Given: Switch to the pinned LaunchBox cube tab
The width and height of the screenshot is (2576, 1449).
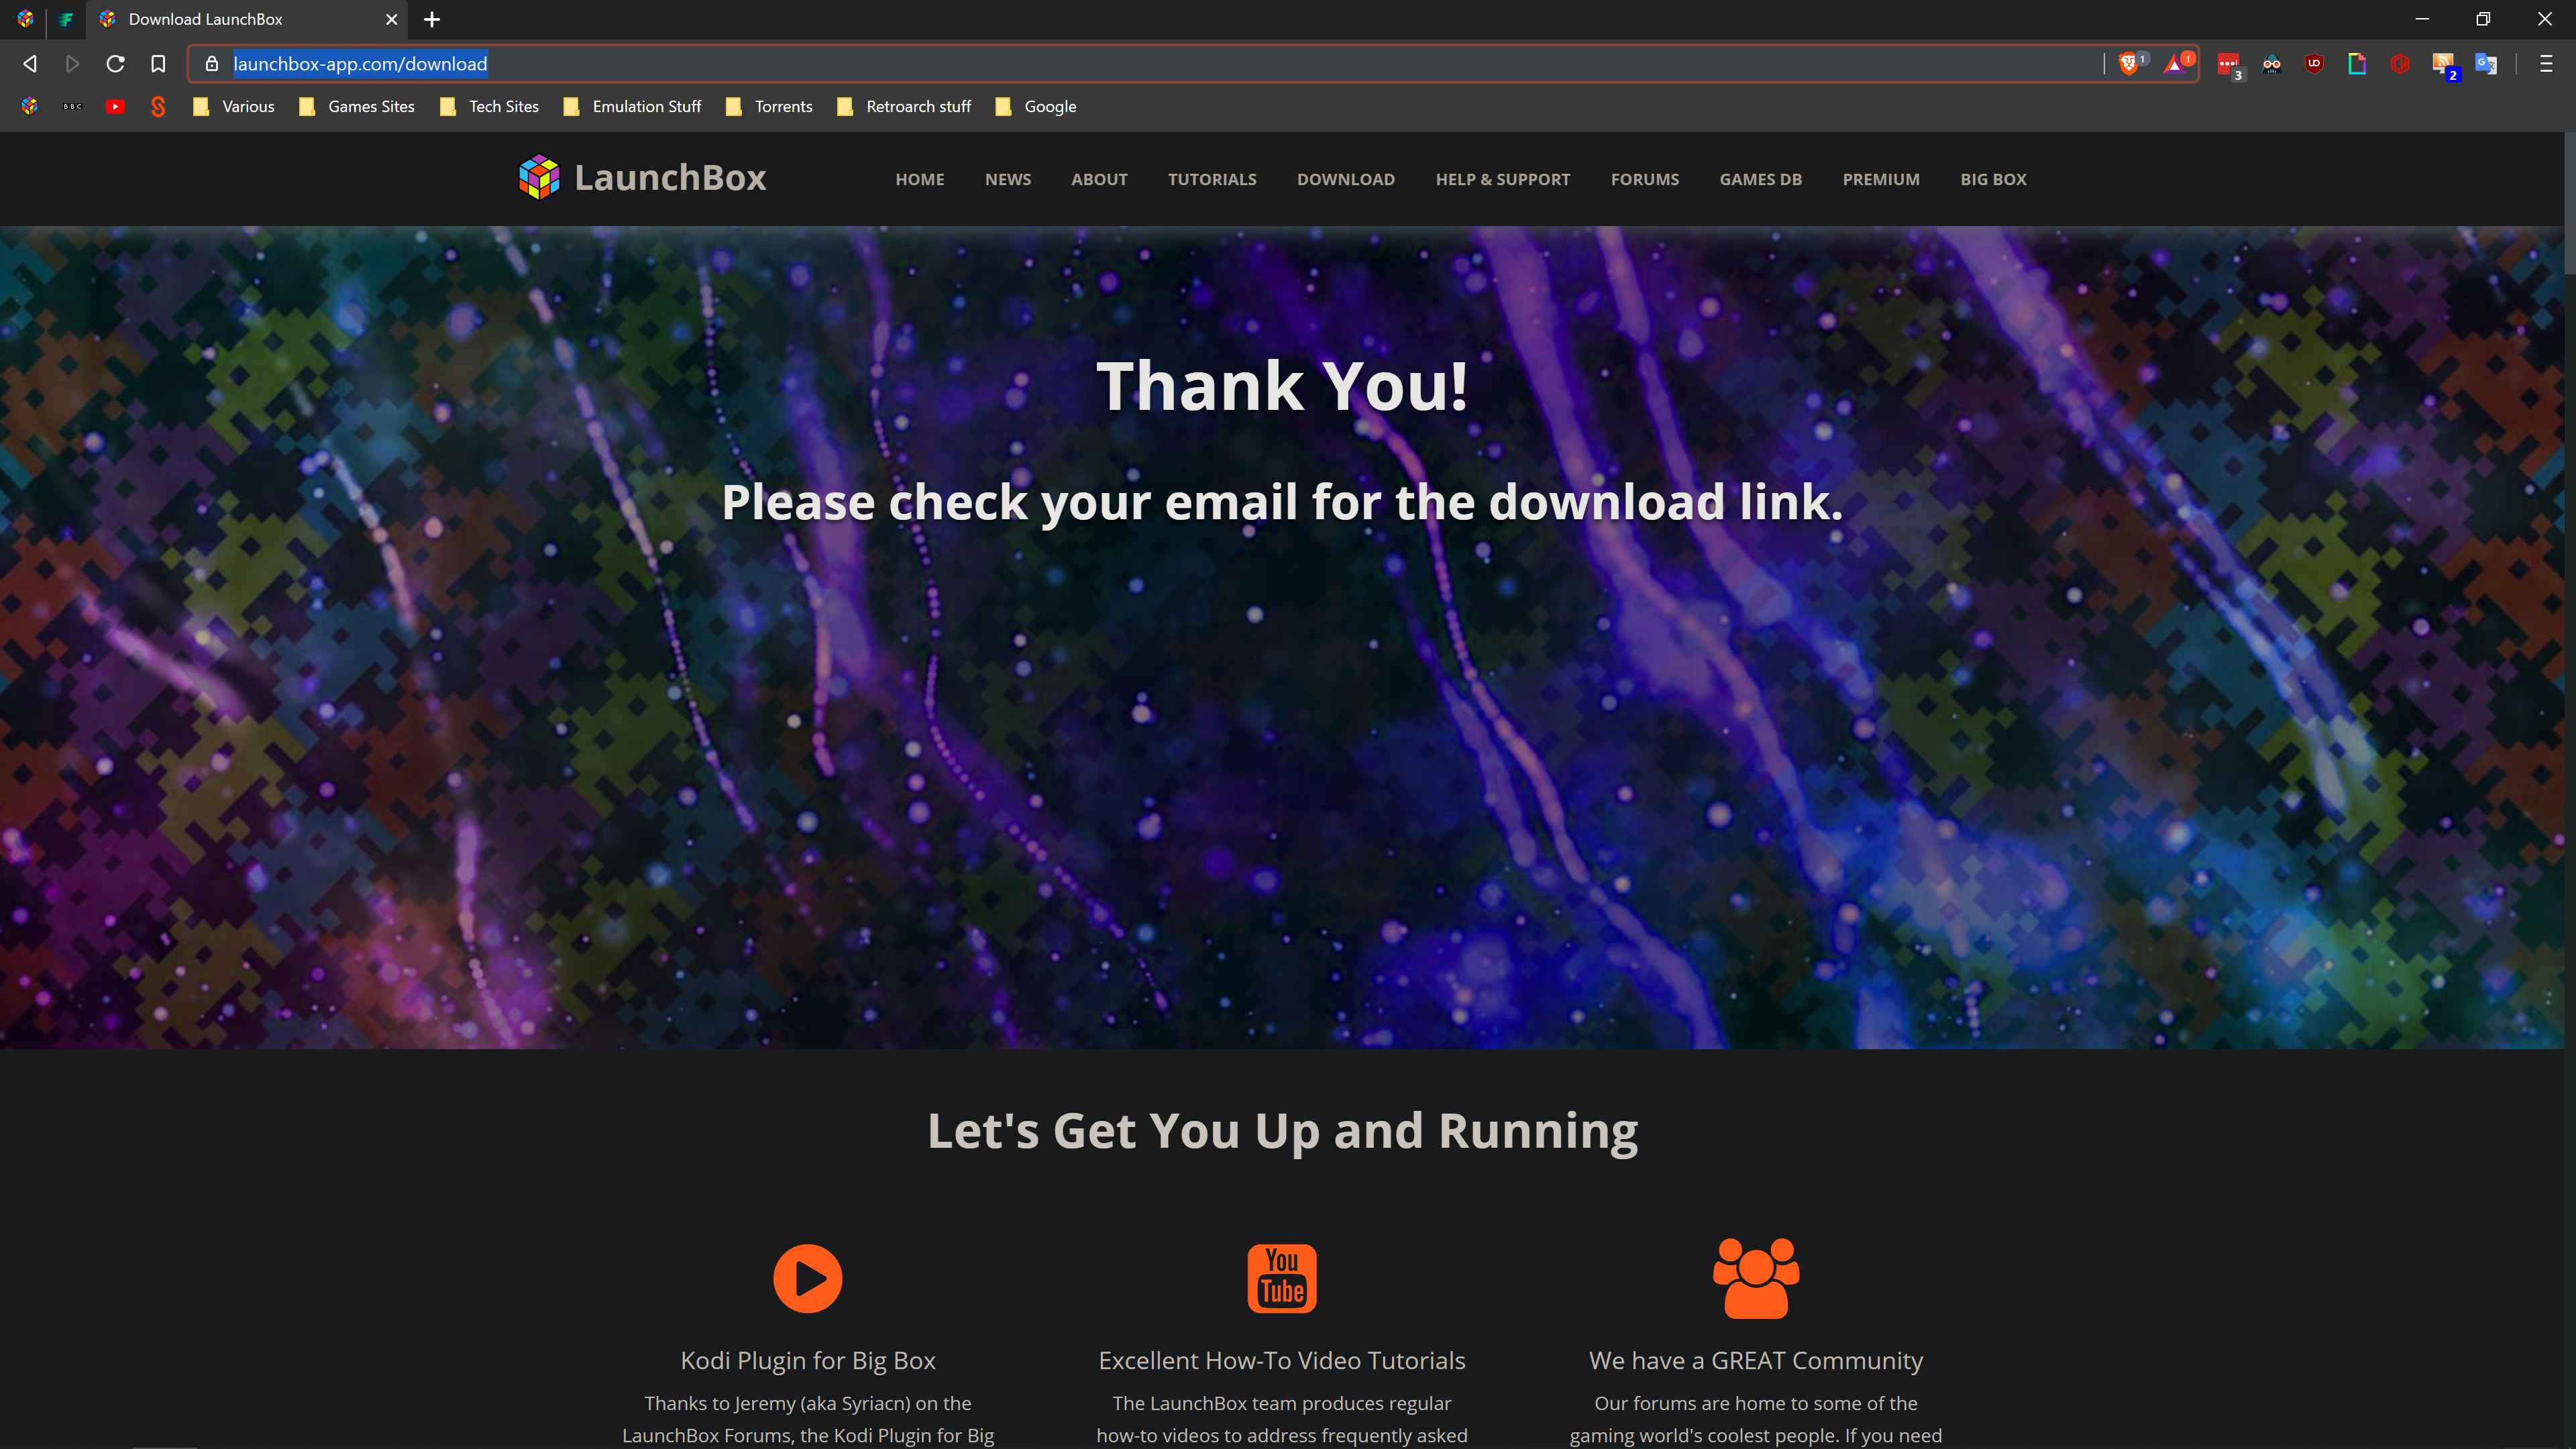Looking at the screenshot, I should pyautogui.click(x=25, y=19).
